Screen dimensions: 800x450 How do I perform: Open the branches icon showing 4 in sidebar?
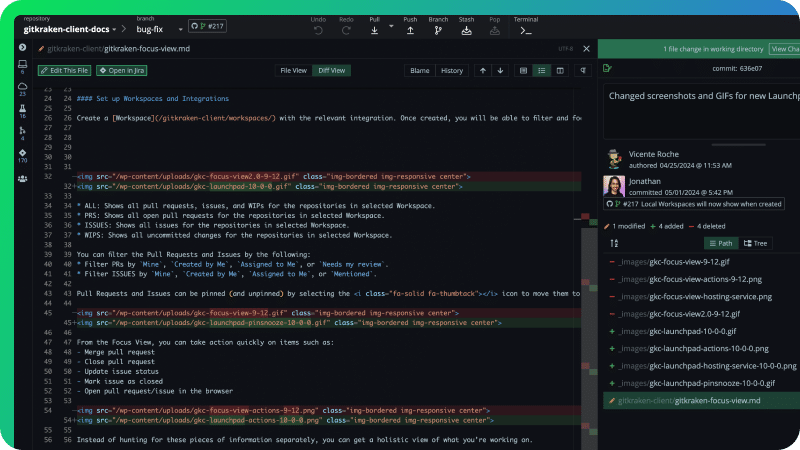[x=22, y=131]
